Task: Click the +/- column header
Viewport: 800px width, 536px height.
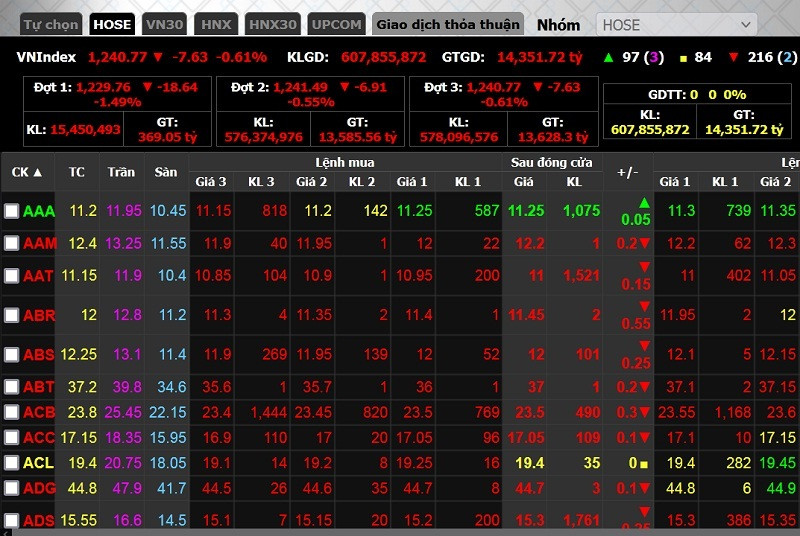Action: pyautogui.click(x=627, y=172)
